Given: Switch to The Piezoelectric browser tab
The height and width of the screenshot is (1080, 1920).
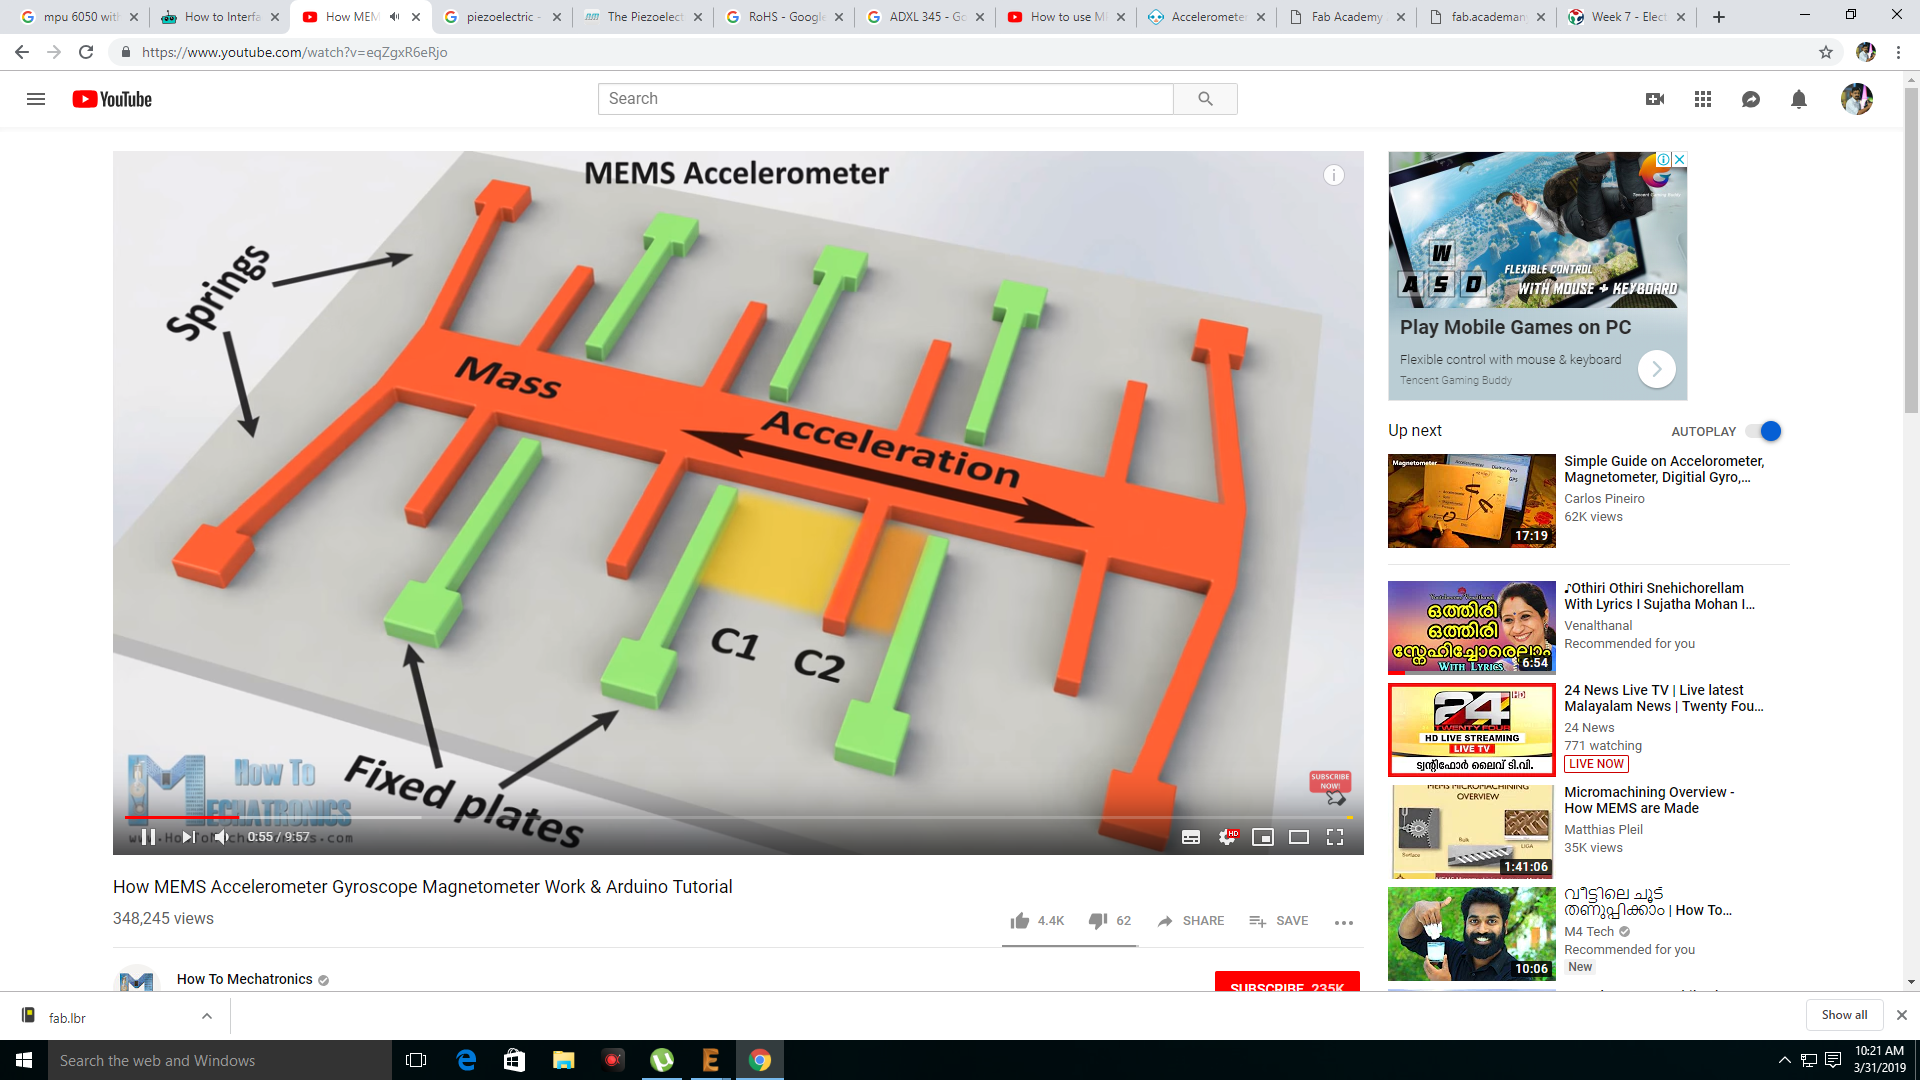Looking at the screenshot, I should click(644, 17).
